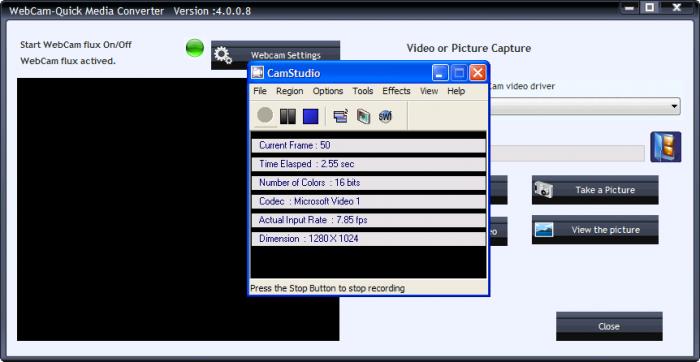
Task: Click the Close button in the converter window
Action: 609,326
